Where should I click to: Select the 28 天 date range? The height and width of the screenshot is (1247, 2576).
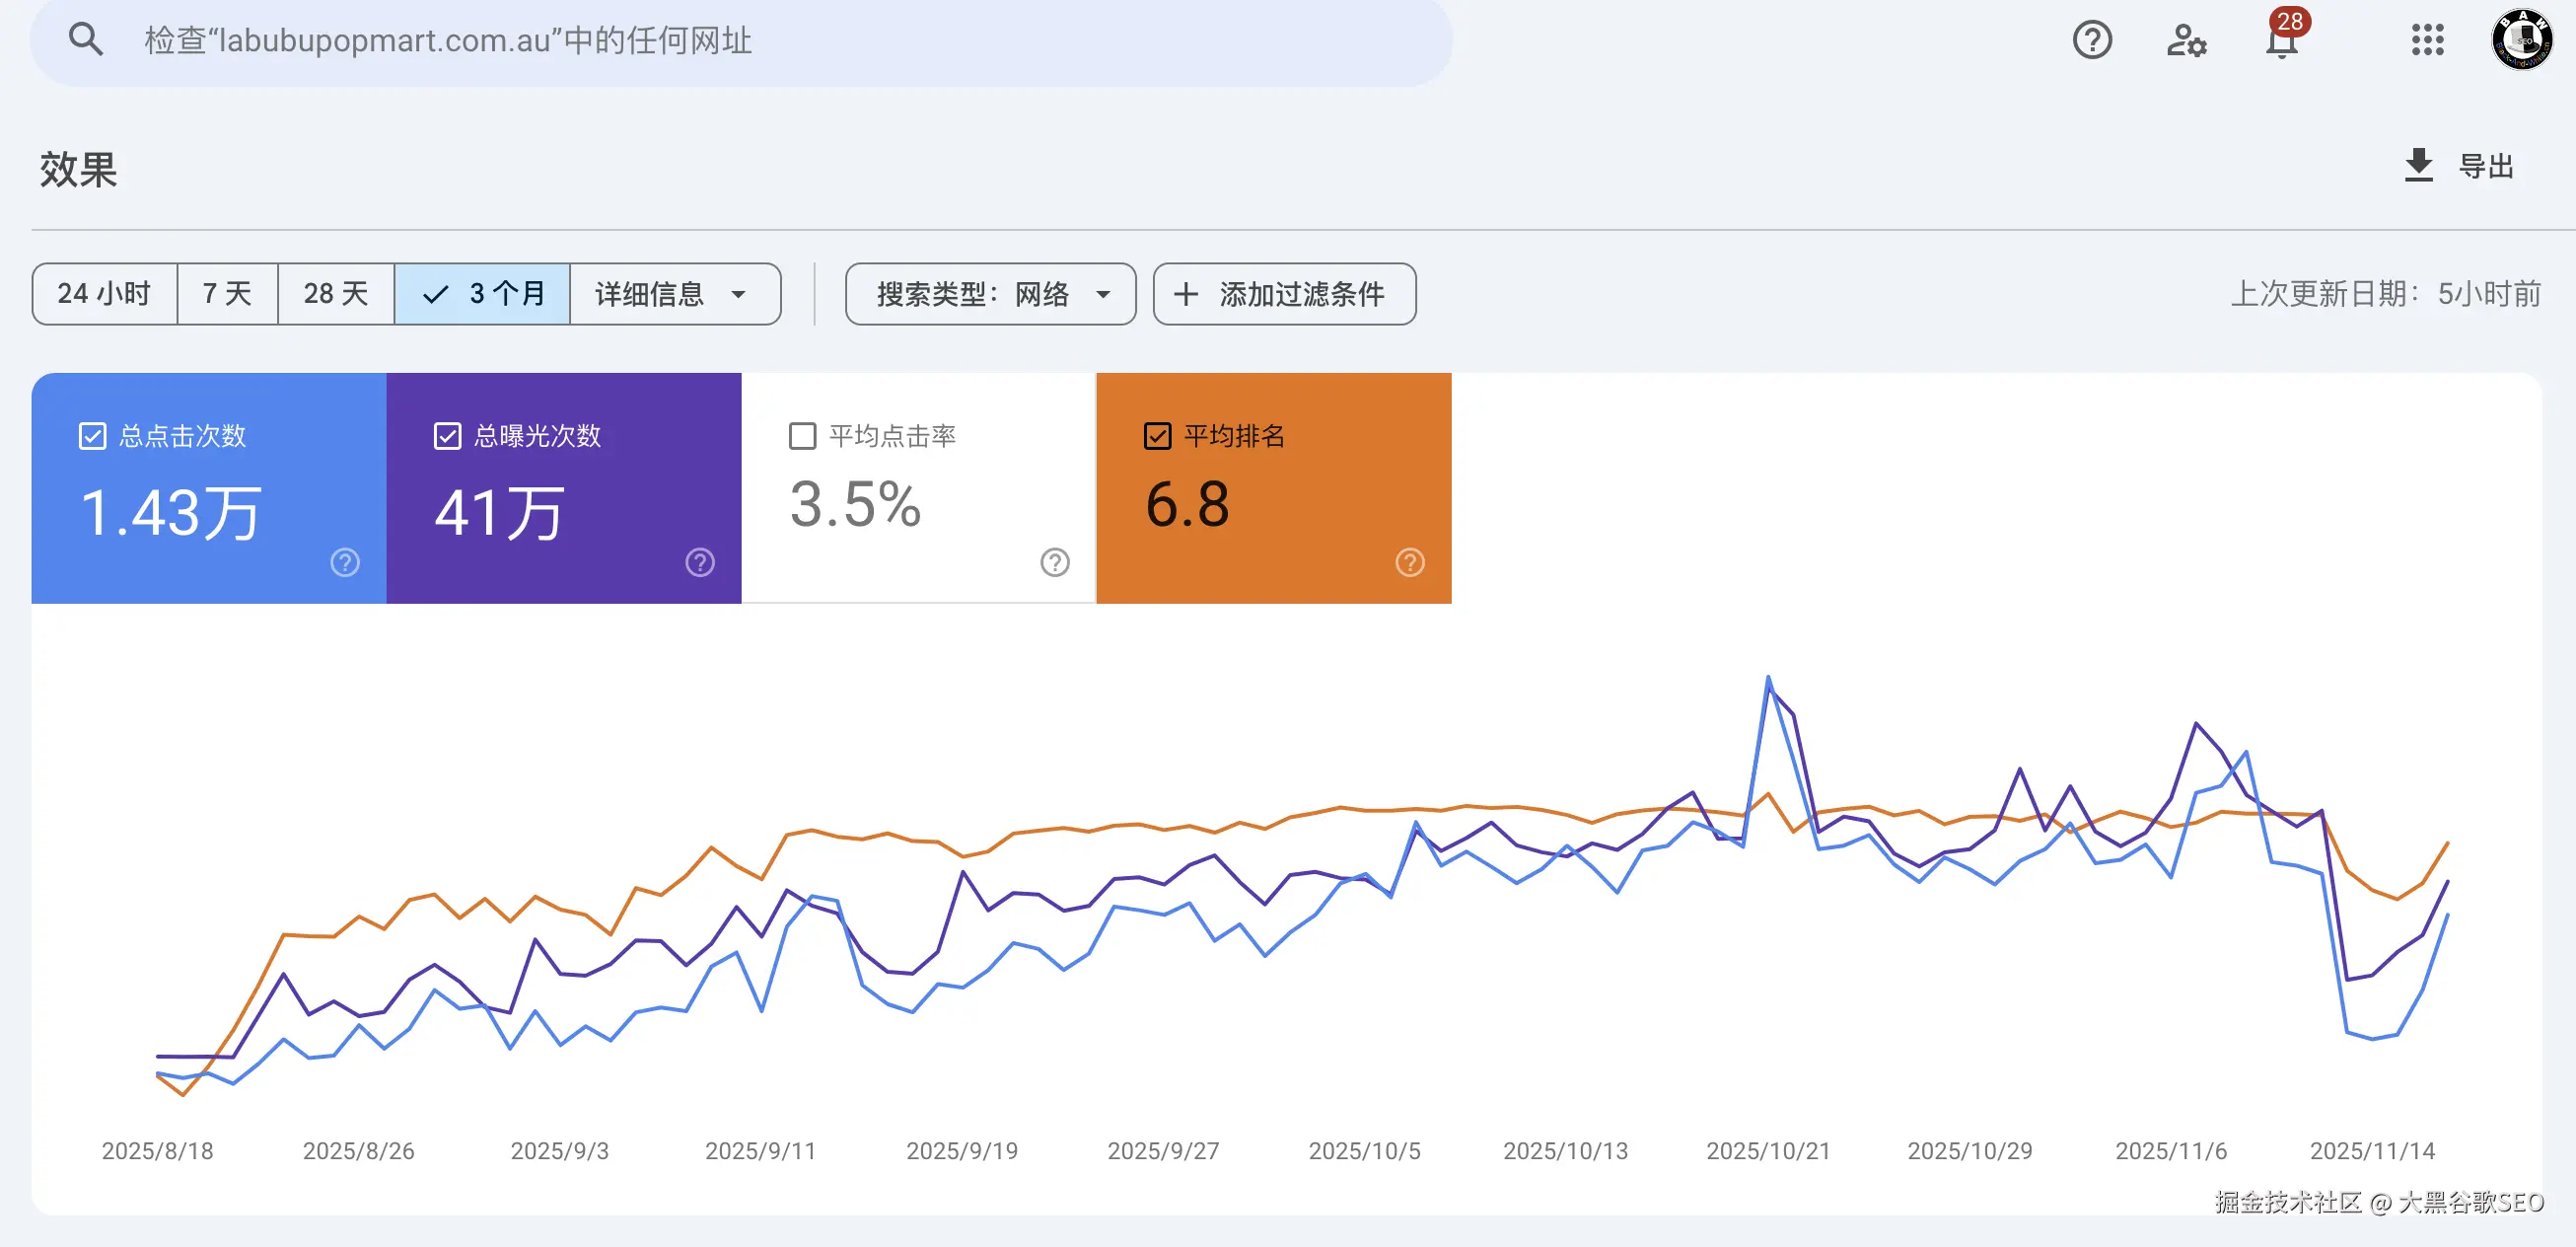coord(336,294)
